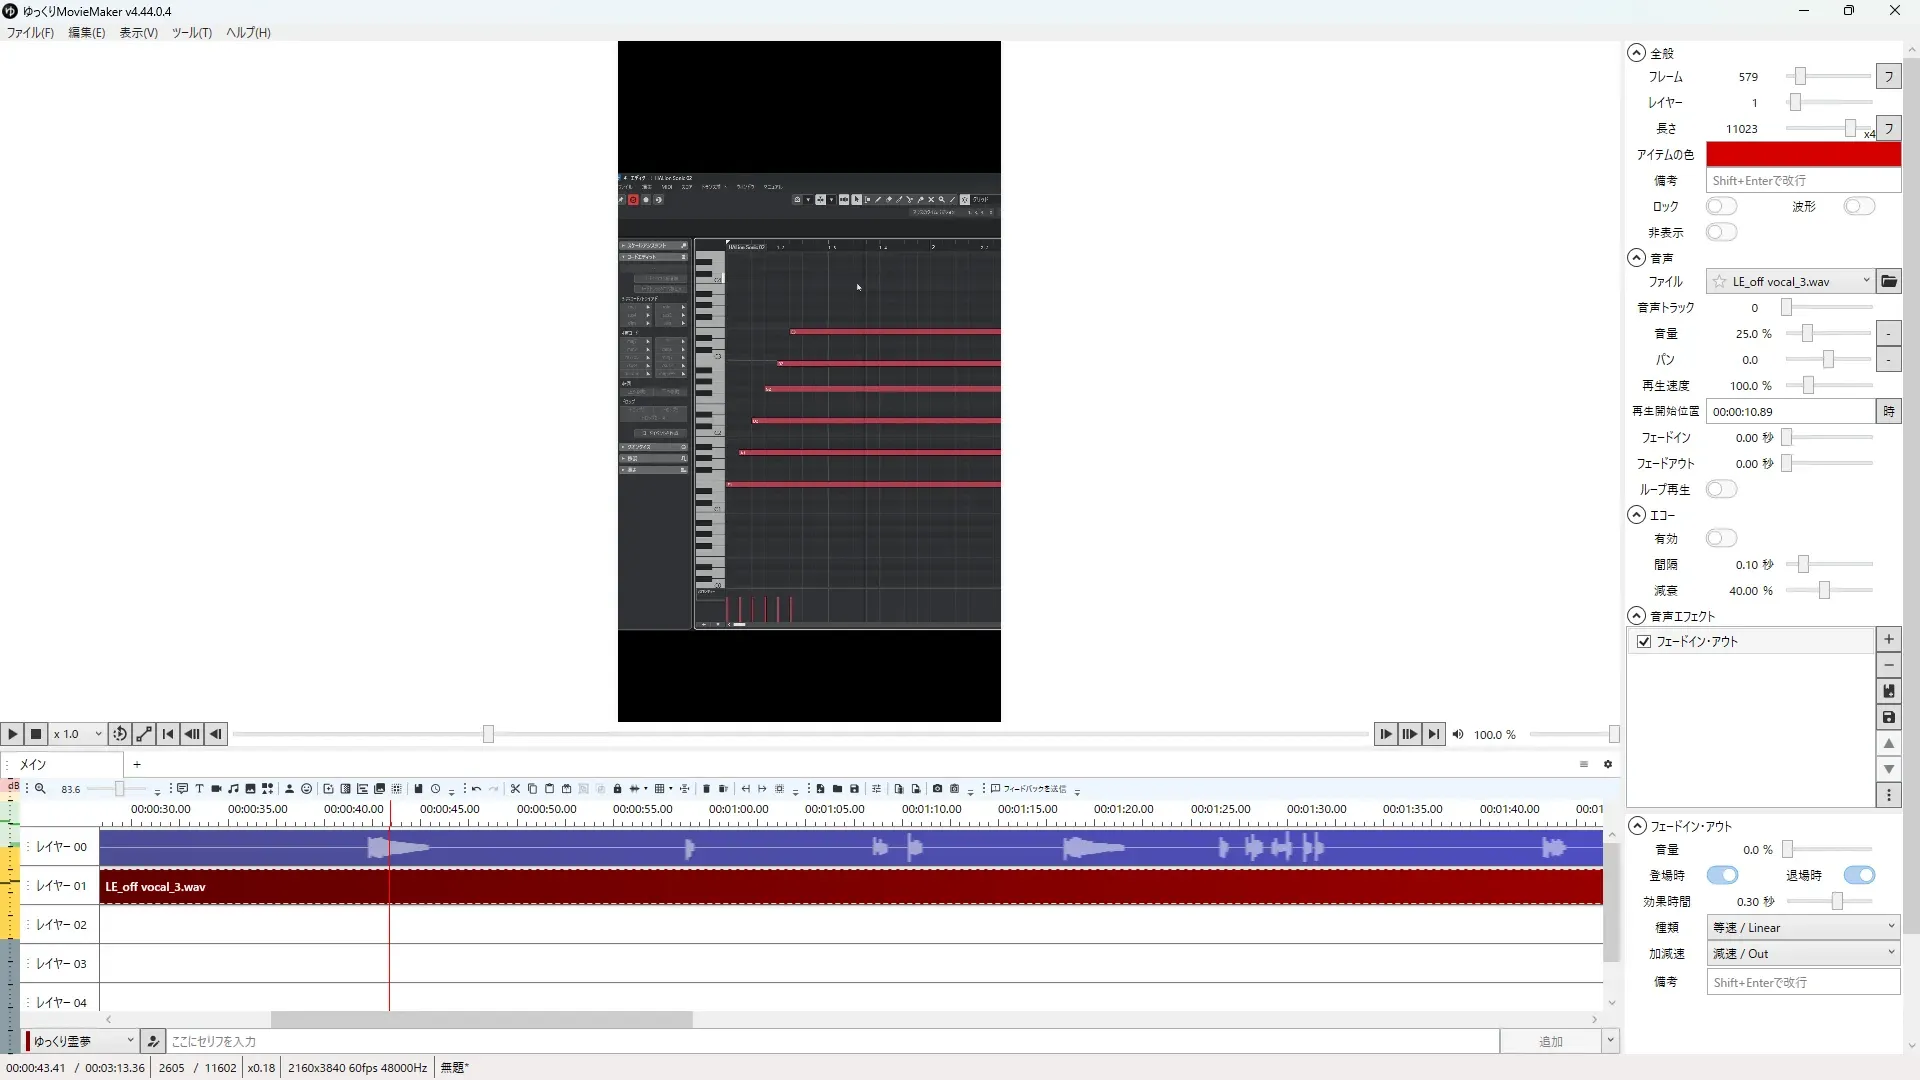The height and width of the screenshot is (1080, 1920).
Task: Click the timeline settings gear icon
Action: click(1608, 764)
